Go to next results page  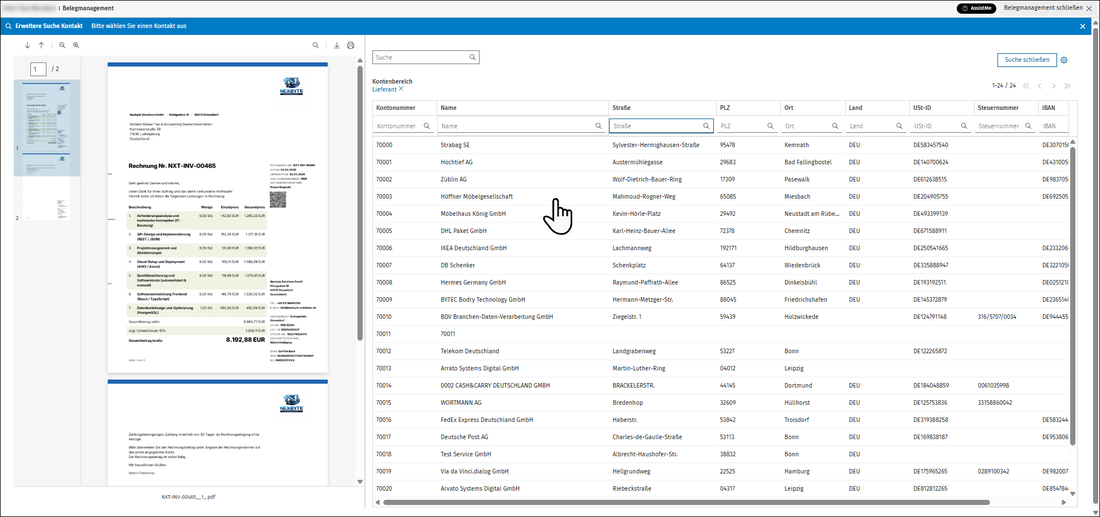click(x=1054, y=86)
